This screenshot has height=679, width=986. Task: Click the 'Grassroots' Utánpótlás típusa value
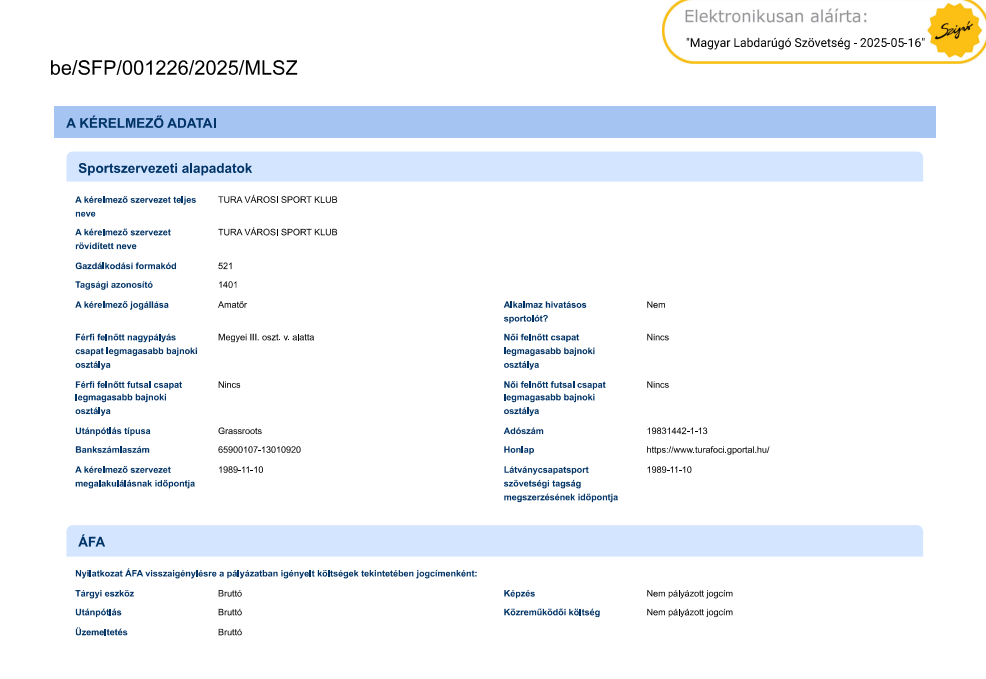(240, 431)
